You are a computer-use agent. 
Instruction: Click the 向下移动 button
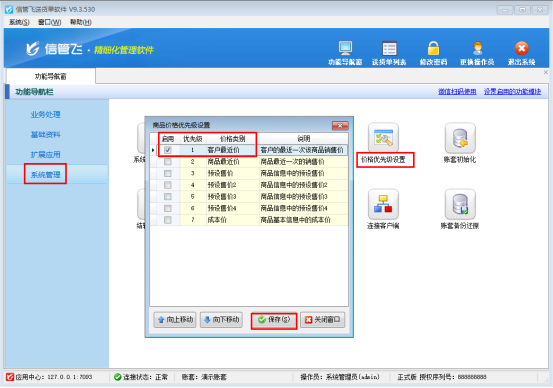(x=221, y=320)
